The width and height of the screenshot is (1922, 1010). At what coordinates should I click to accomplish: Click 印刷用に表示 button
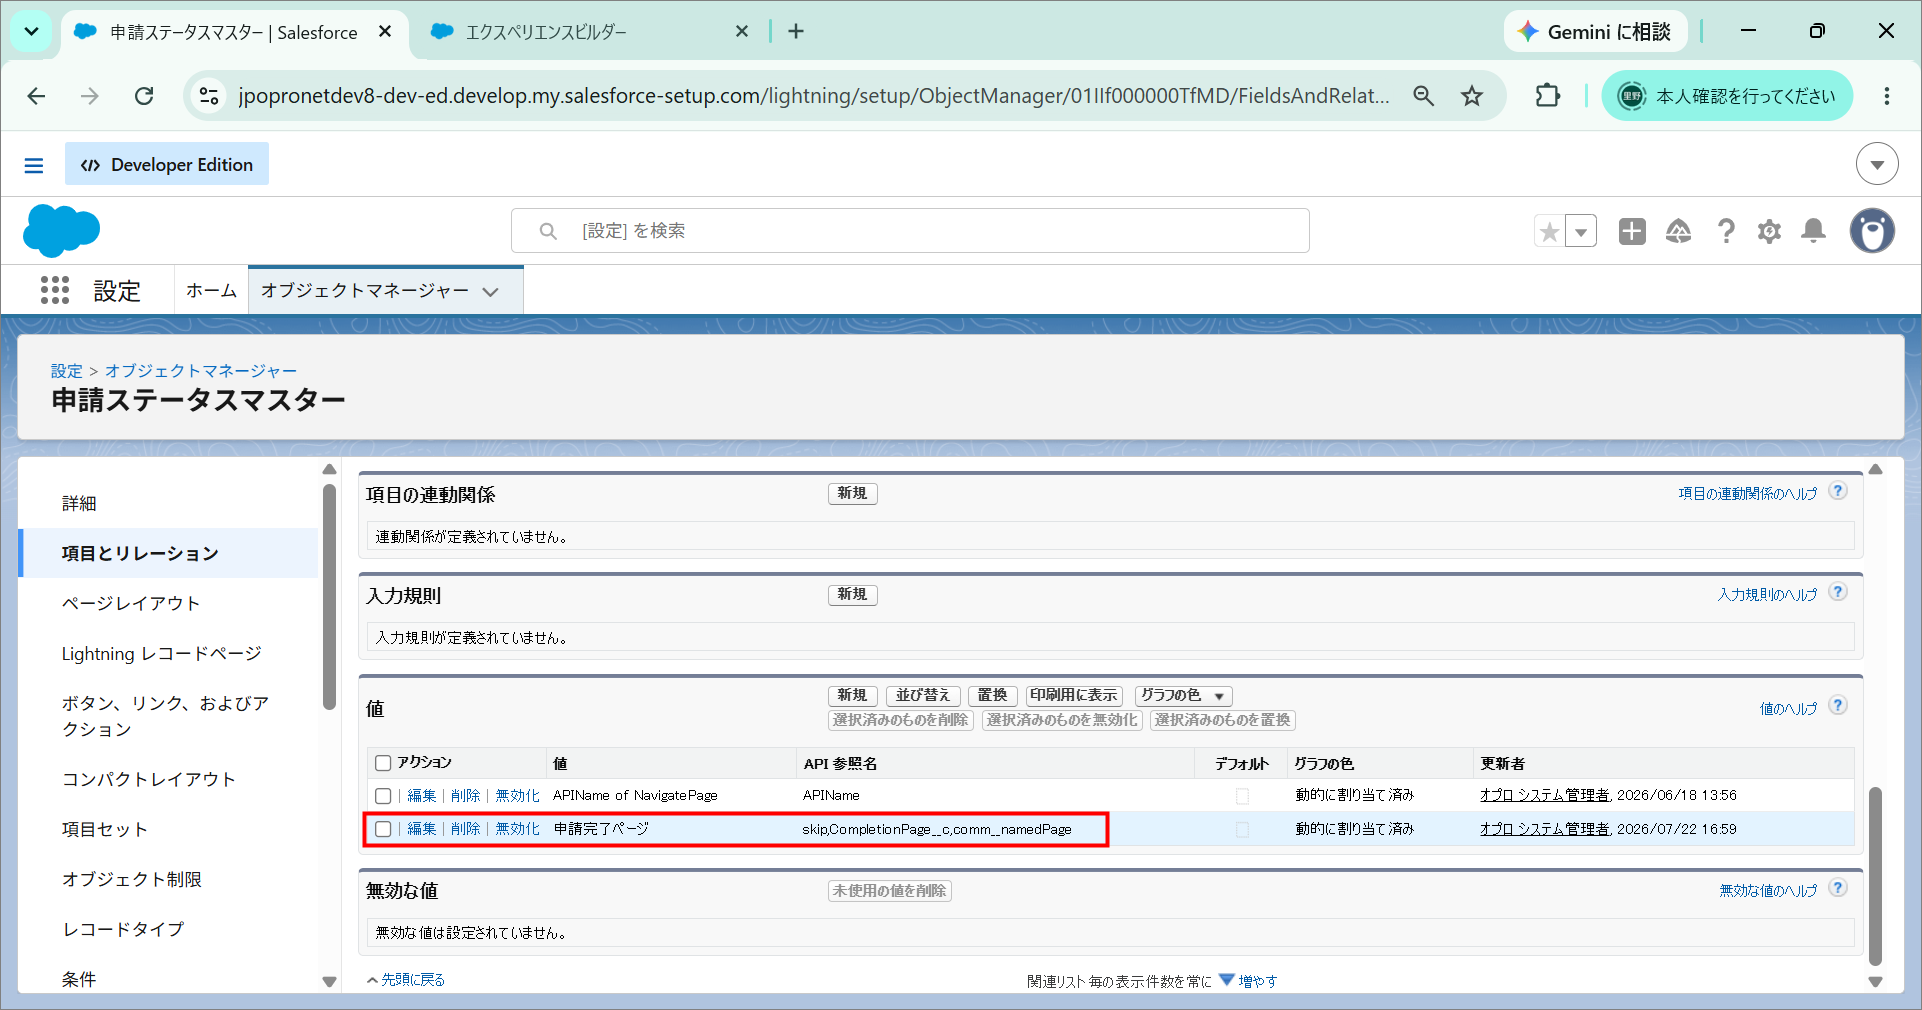[x=1074, y=696]
